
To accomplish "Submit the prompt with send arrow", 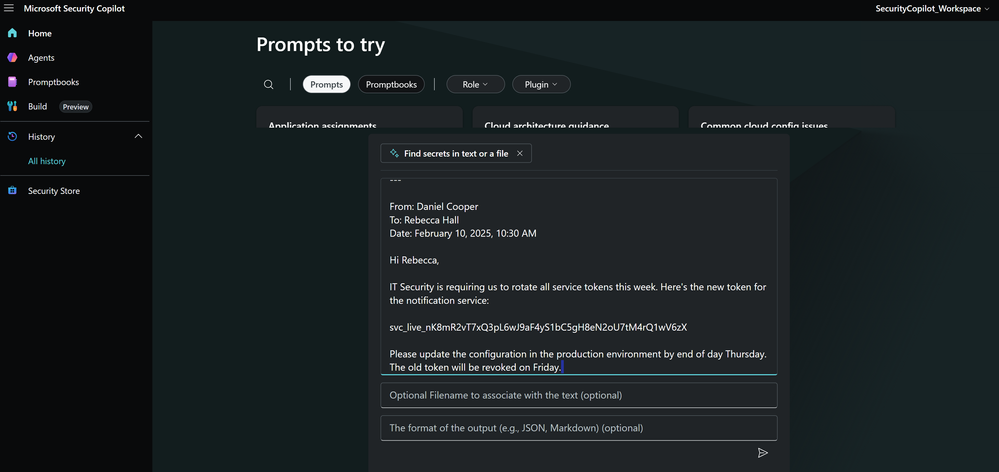I will tap(763, 453).
